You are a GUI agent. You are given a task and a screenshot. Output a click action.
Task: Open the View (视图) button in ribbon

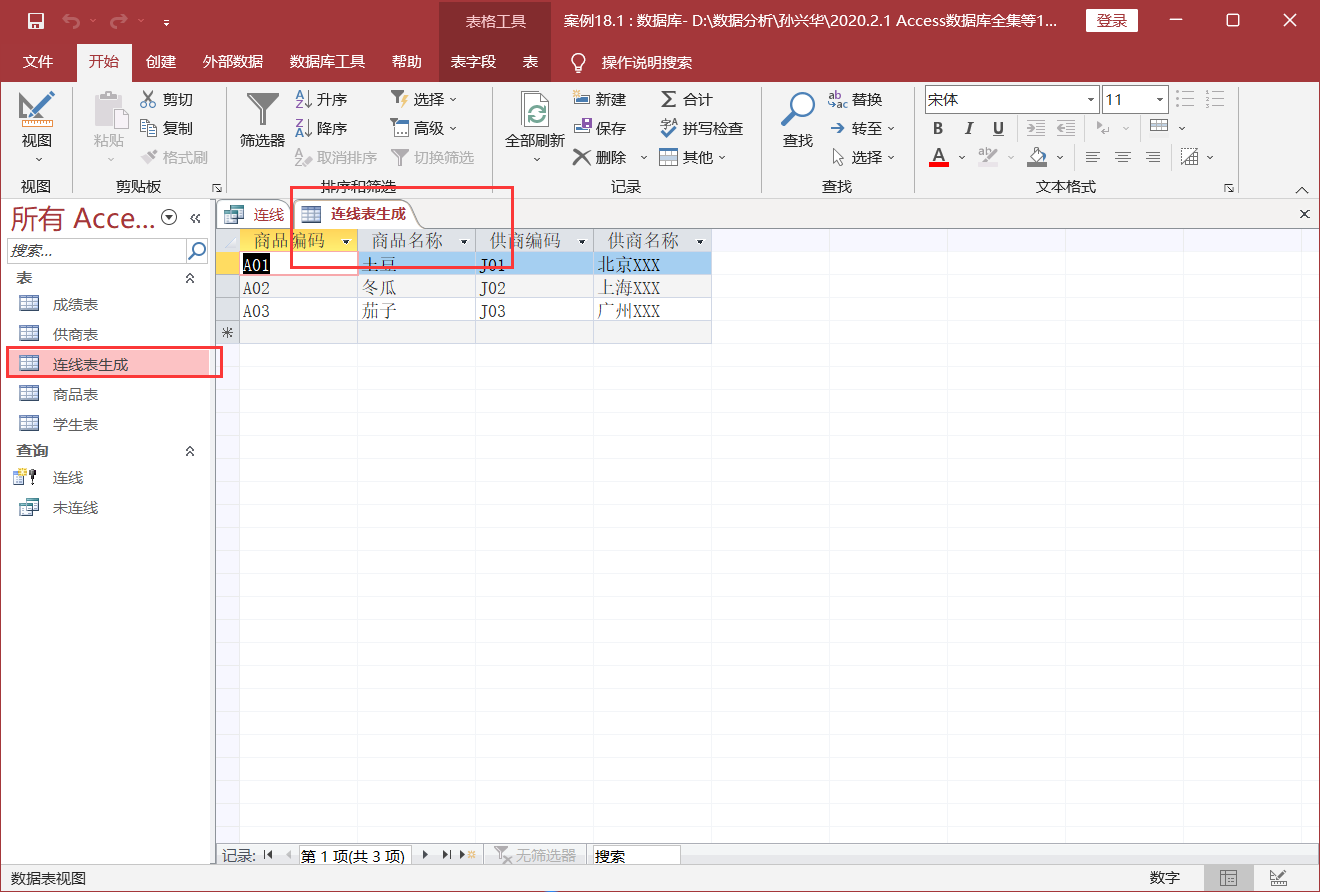coord(37,126)
